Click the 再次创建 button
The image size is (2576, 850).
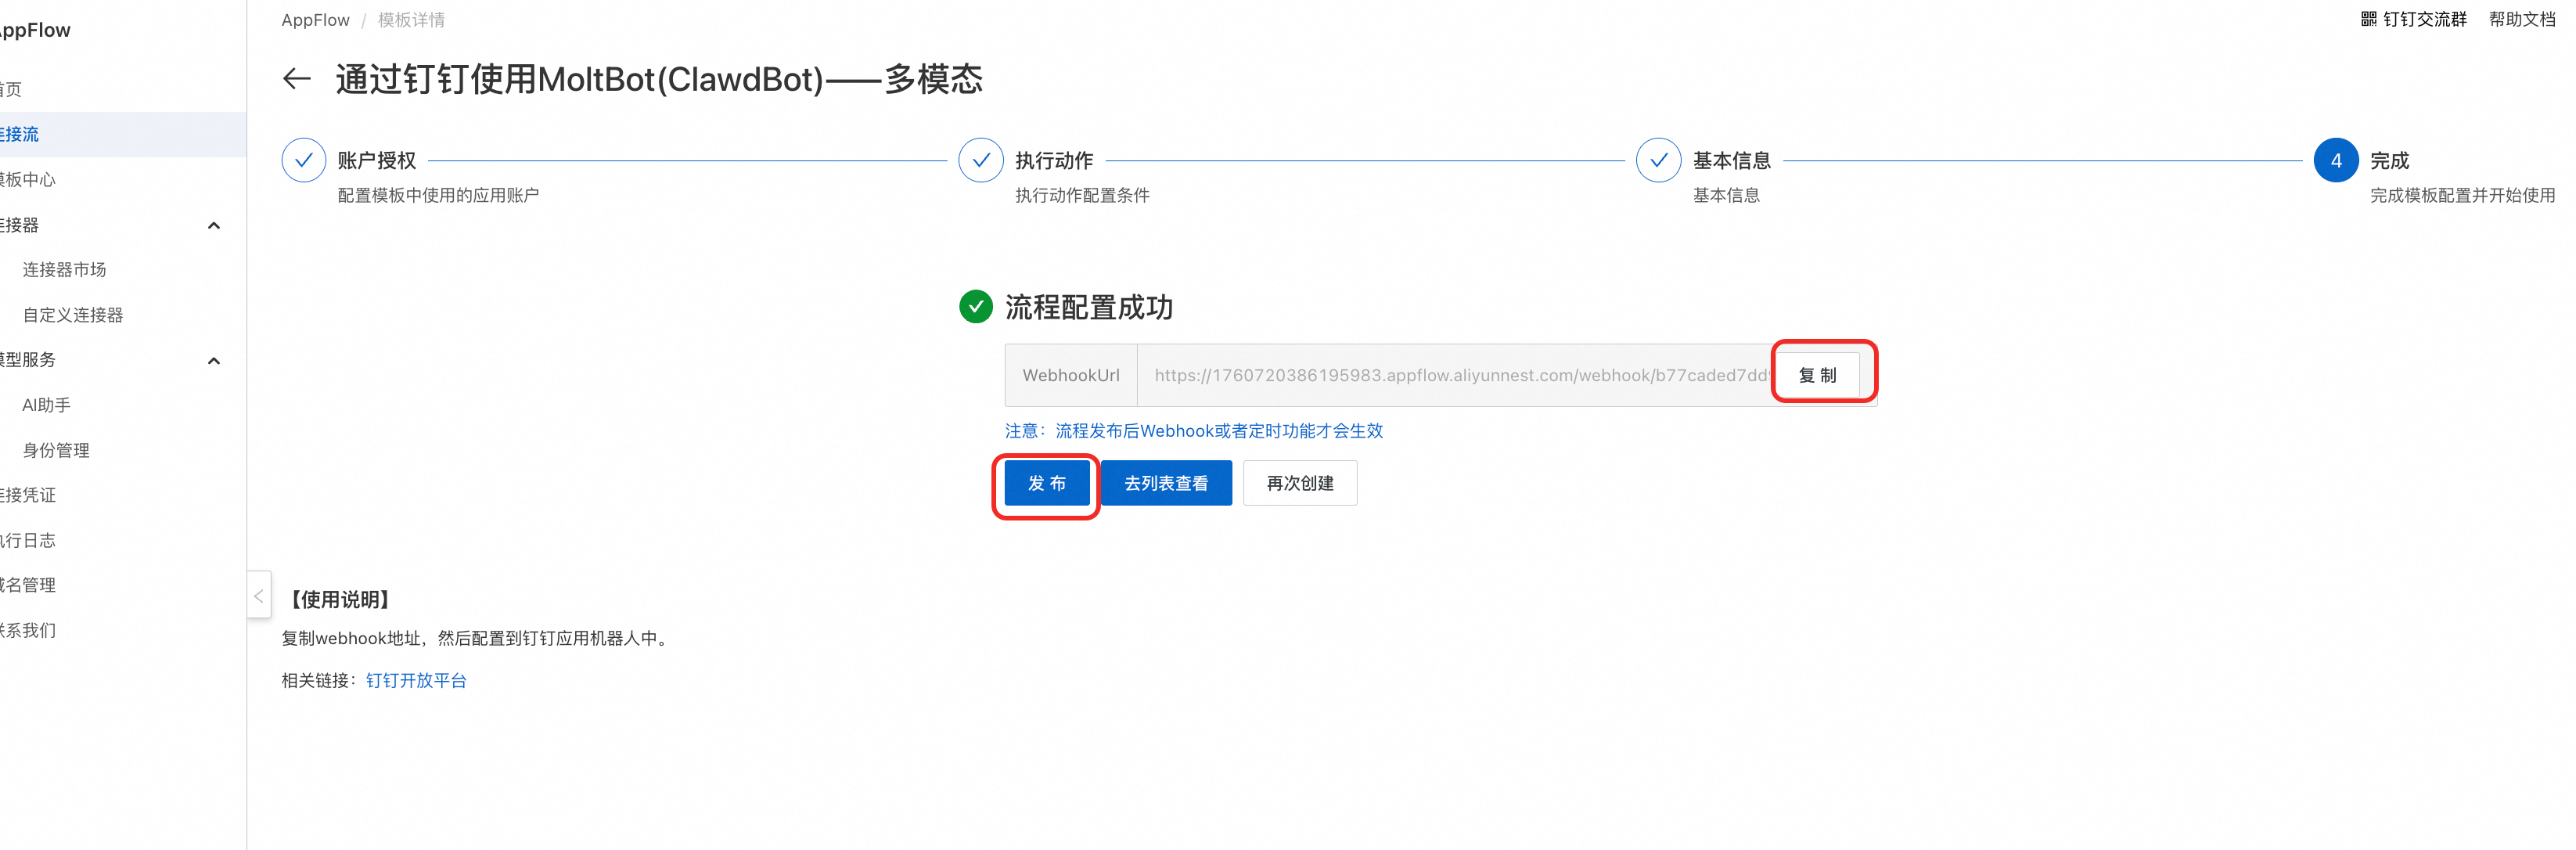1299,484
